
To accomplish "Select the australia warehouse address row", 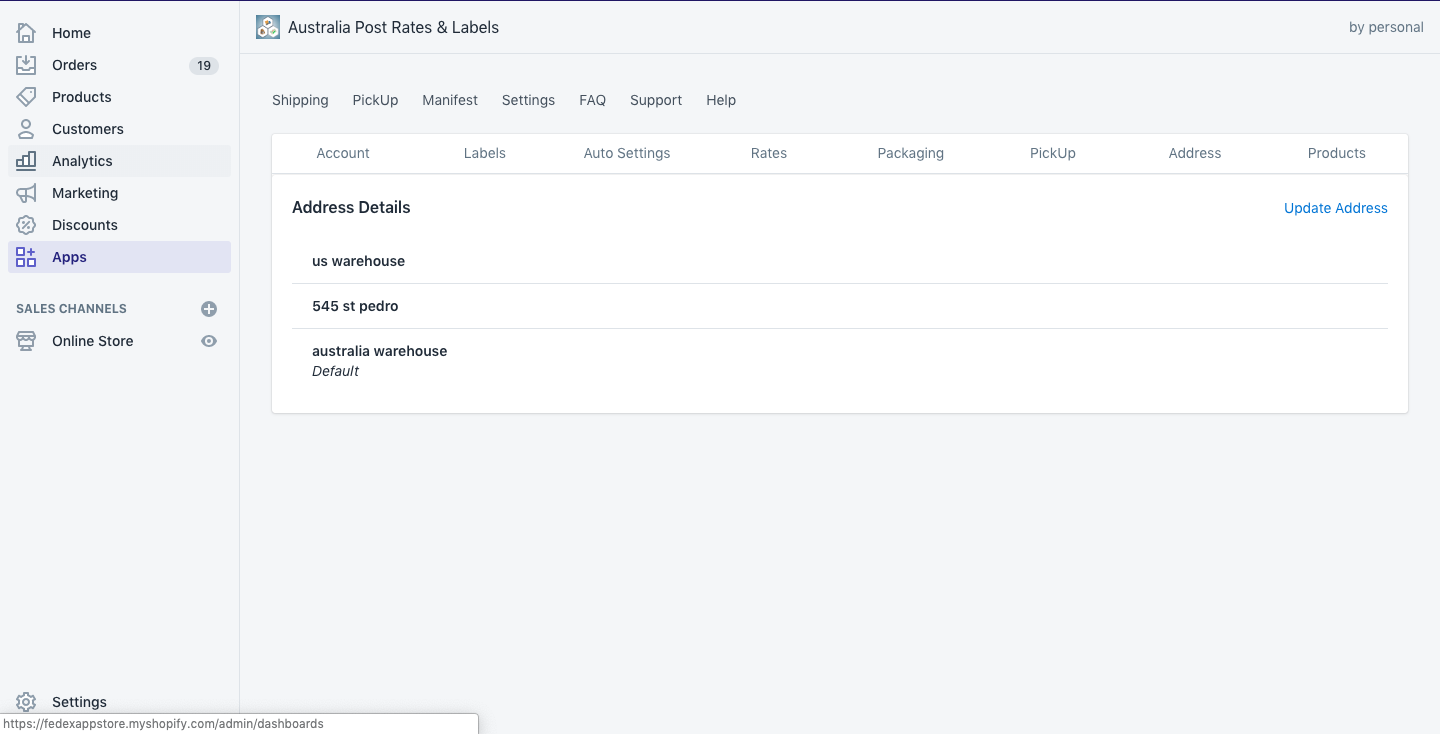I will (x=840, y=361).
